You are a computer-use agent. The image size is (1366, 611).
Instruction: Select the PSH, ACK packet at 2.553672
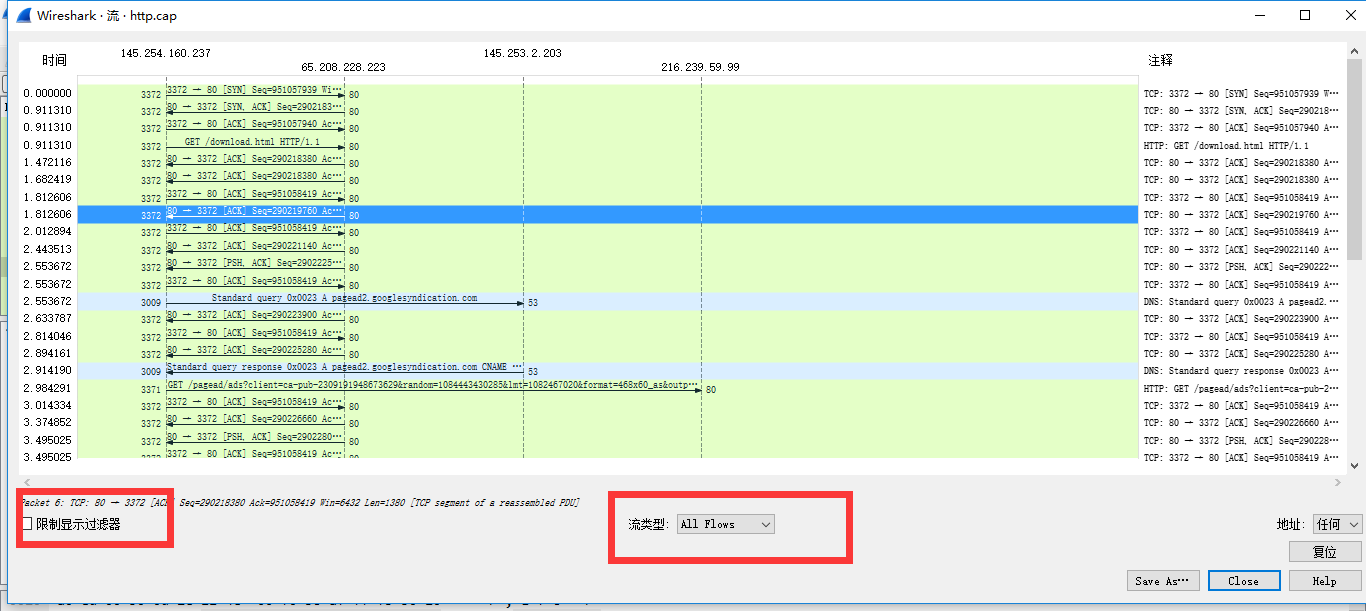pos(255,266)
